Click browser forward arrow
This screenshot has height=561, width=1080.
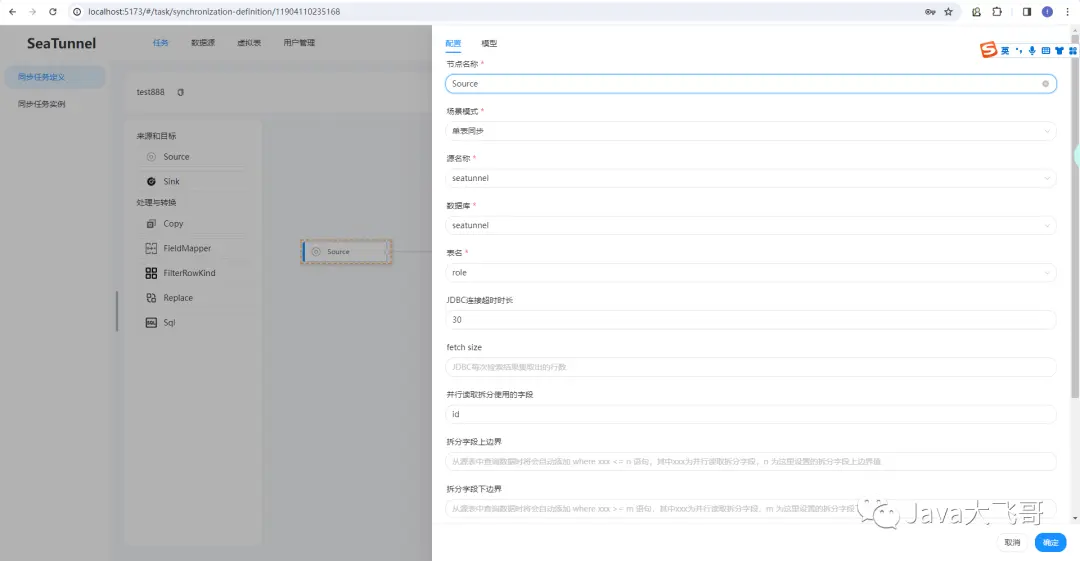tap(32, 12)
